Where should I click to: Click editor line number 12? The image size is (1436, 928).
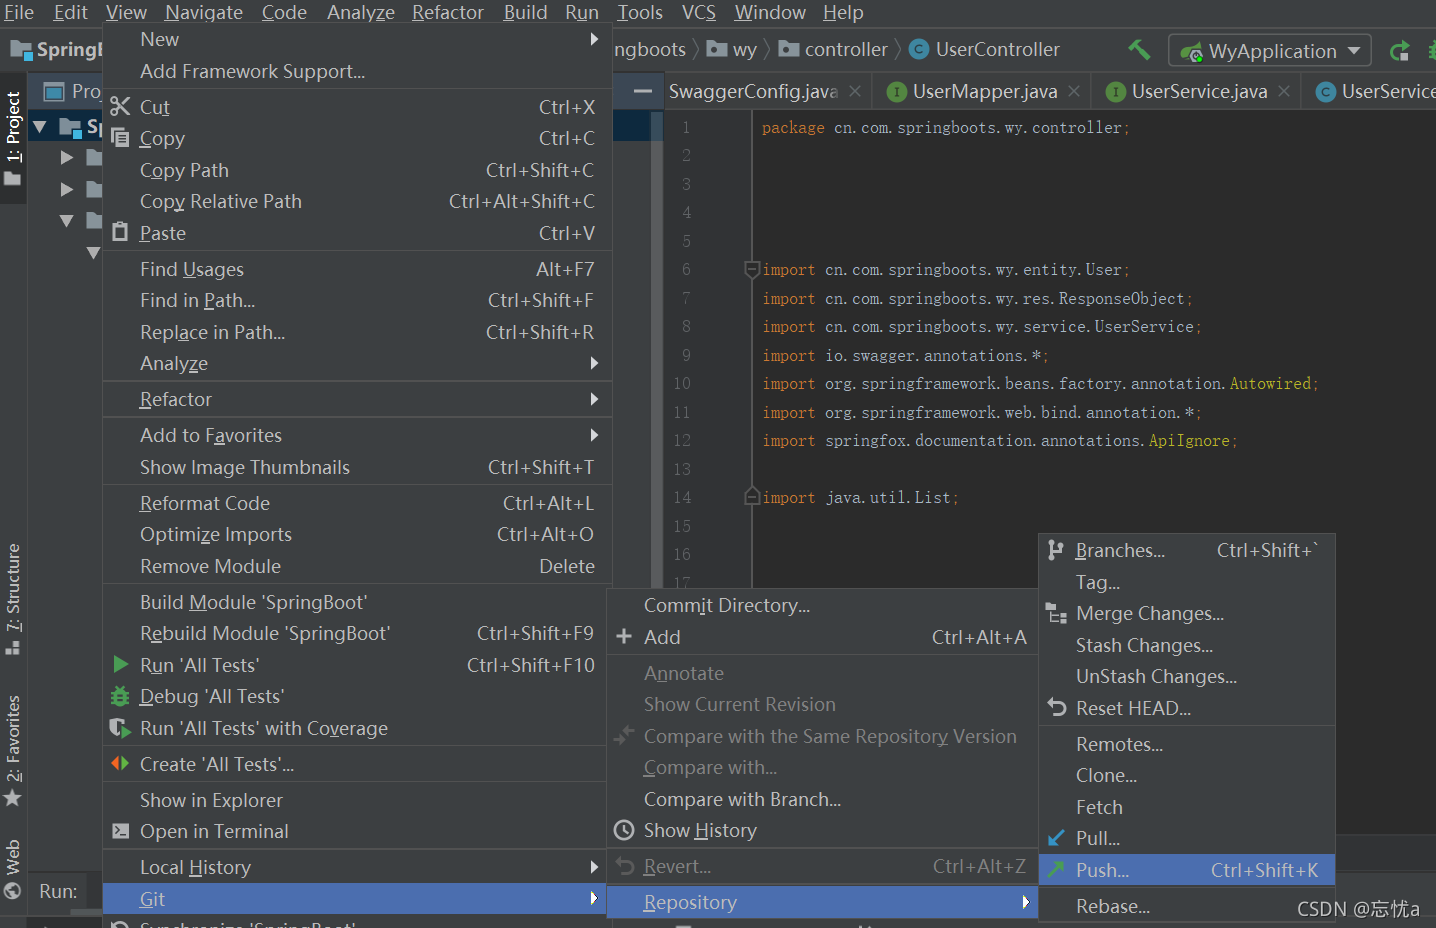click(682, 440)
